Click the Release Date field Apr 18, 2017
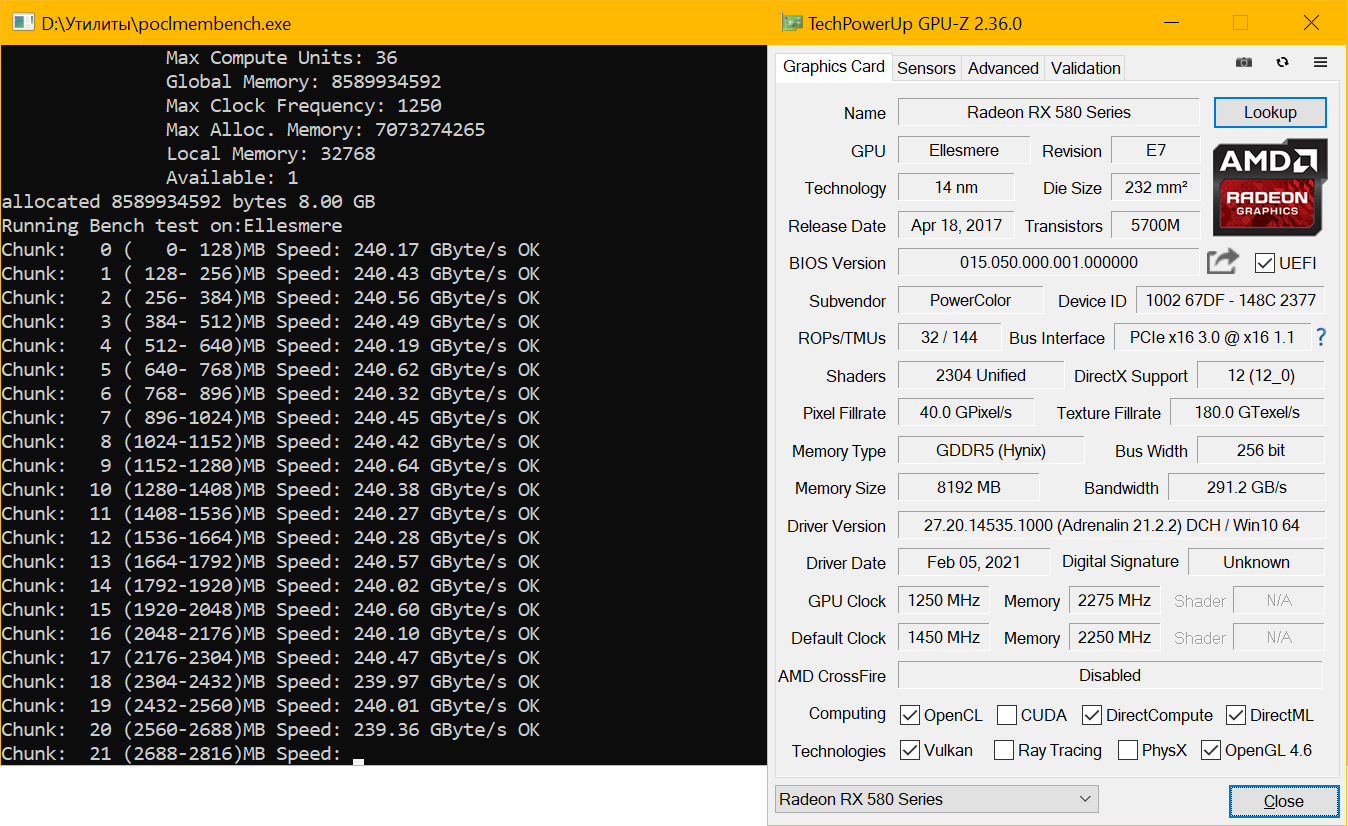Image resolution: width=1348 pixels, height=826 pixels. coord(955,225)
